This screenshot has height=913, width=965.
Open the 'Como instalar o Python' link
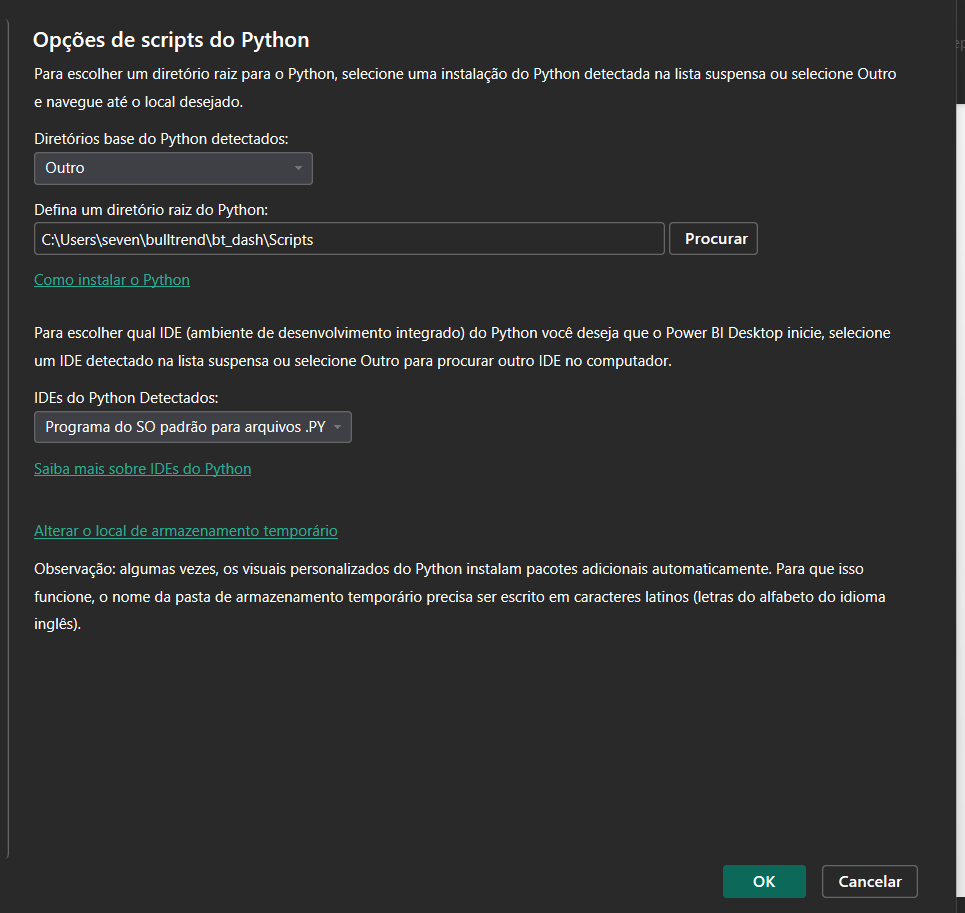111,280
